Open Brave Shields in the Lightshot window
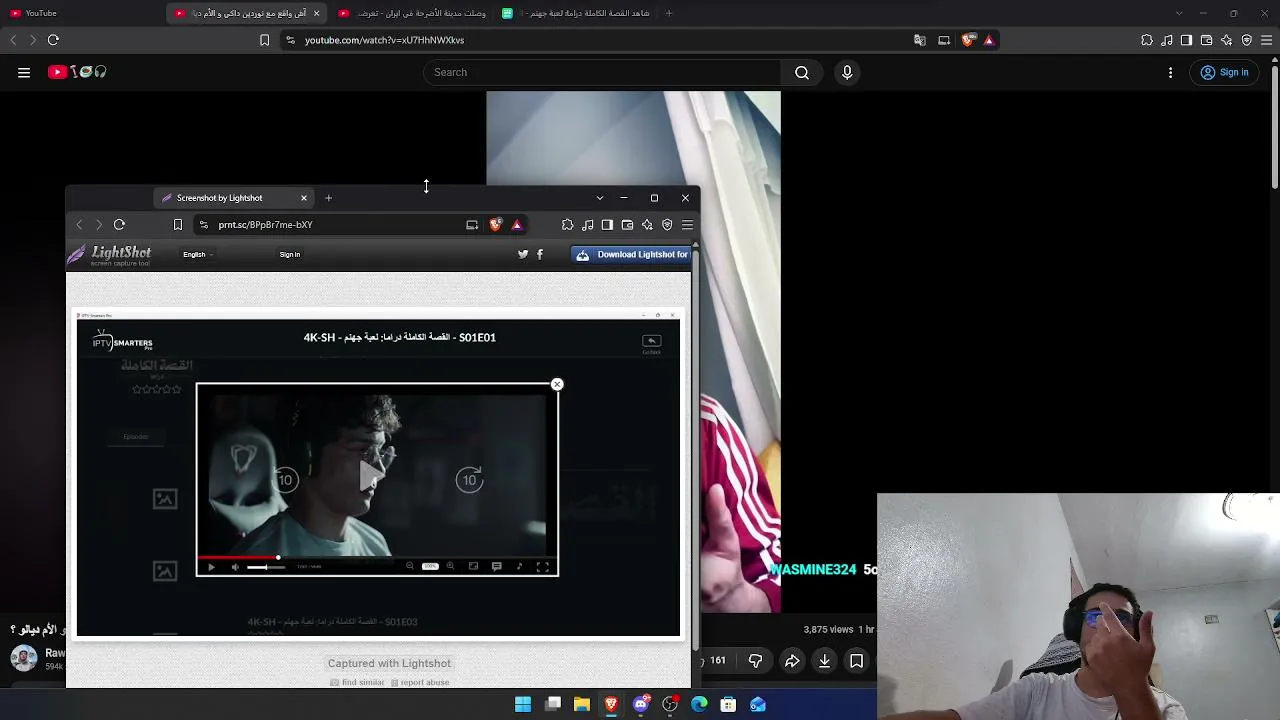 [495, 225]
